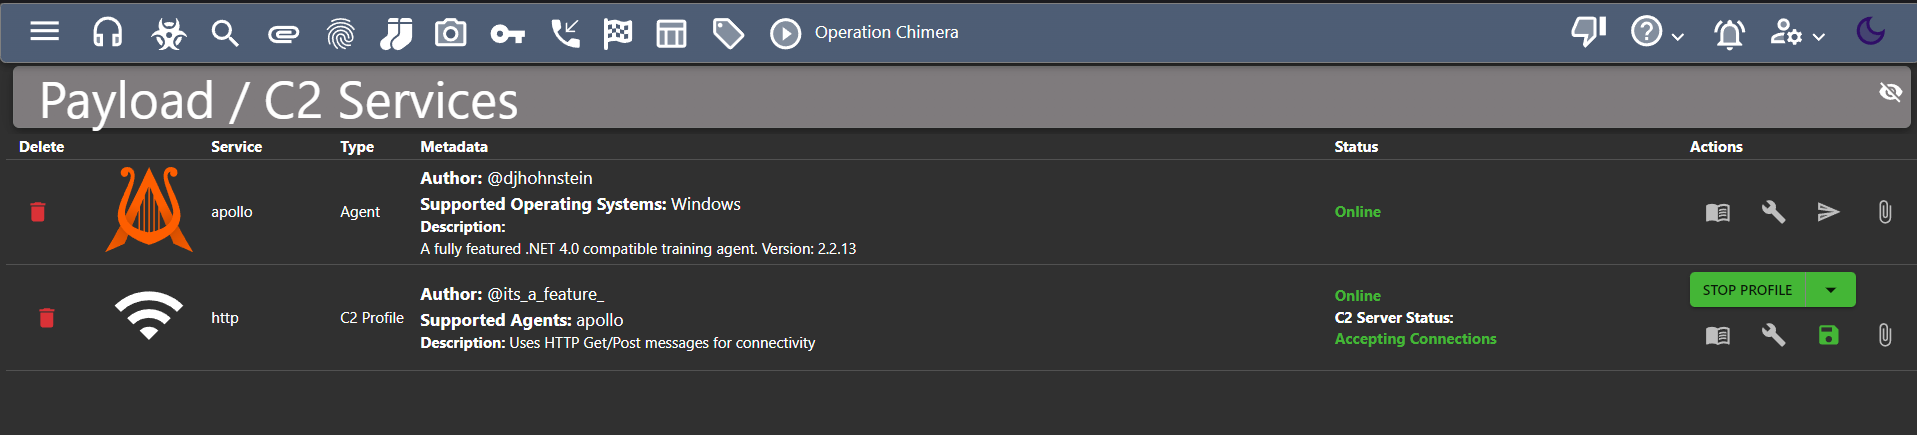The height and width of the screenshot is (435, 1917).
Task: Open active callbacks headphones icon
Action: [107, 33]
